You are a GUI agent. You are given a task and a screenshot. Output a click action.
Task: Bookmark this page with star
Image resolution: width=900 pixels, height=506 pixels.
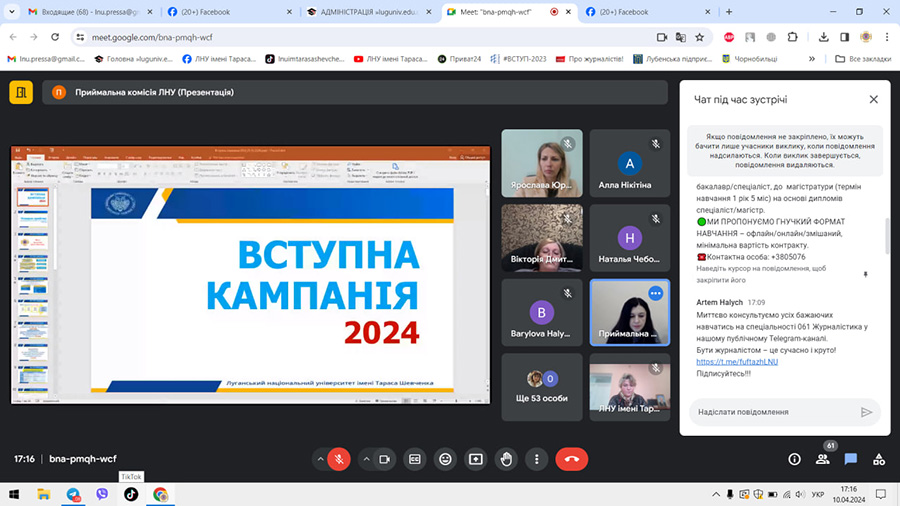click(x=700, y=37)
